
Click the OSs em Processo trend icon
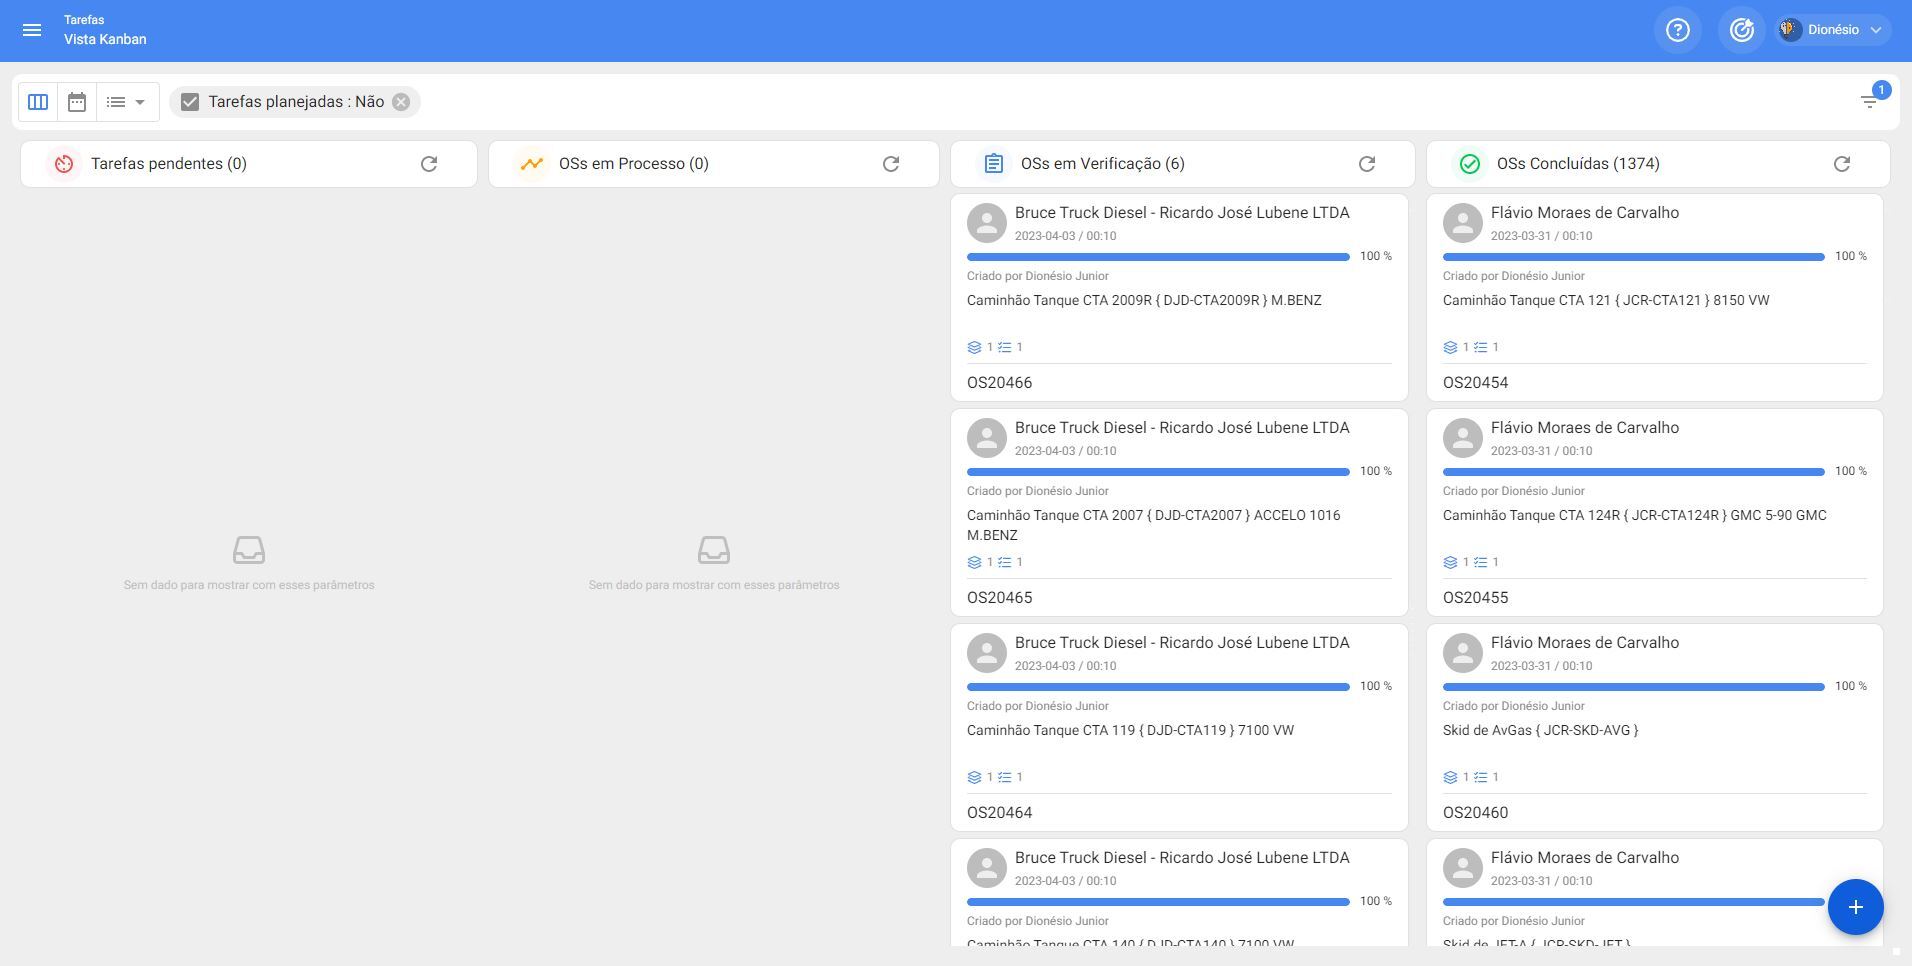[x=532, y=164]
